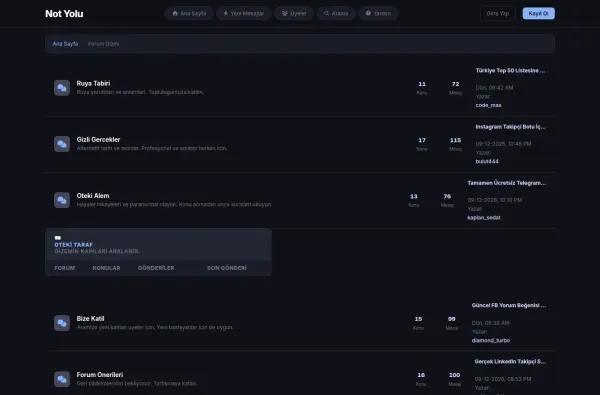Click the Dün, 06:42 AM timestamp
Viewport: 600px width, 395px height.
[494, 88]
